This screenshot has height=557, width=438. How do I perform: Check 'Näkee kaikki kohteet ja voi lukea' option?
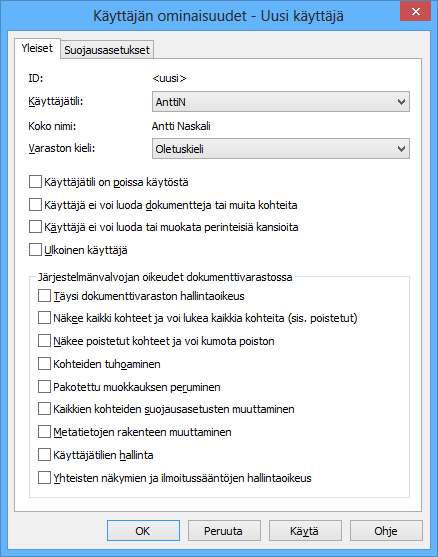click(44, 318)
